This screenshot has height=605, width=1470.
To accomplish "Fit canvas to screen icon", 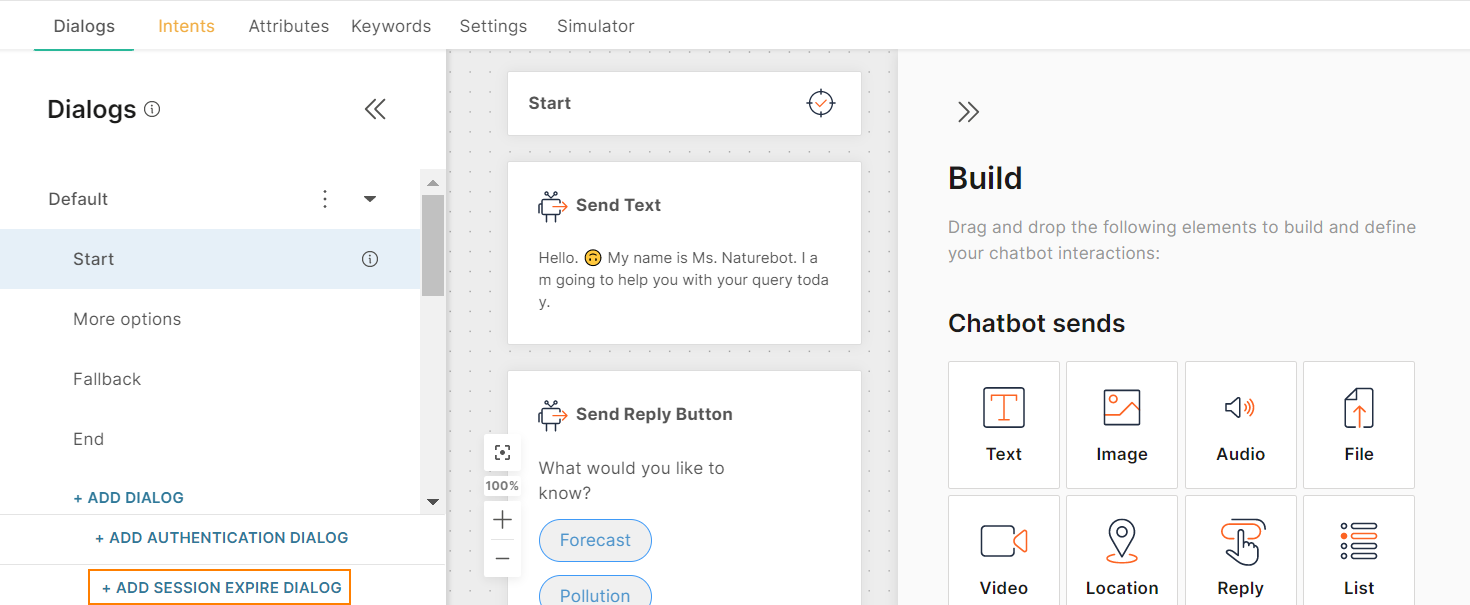I will pyautogui.click(x=502, y=453).
